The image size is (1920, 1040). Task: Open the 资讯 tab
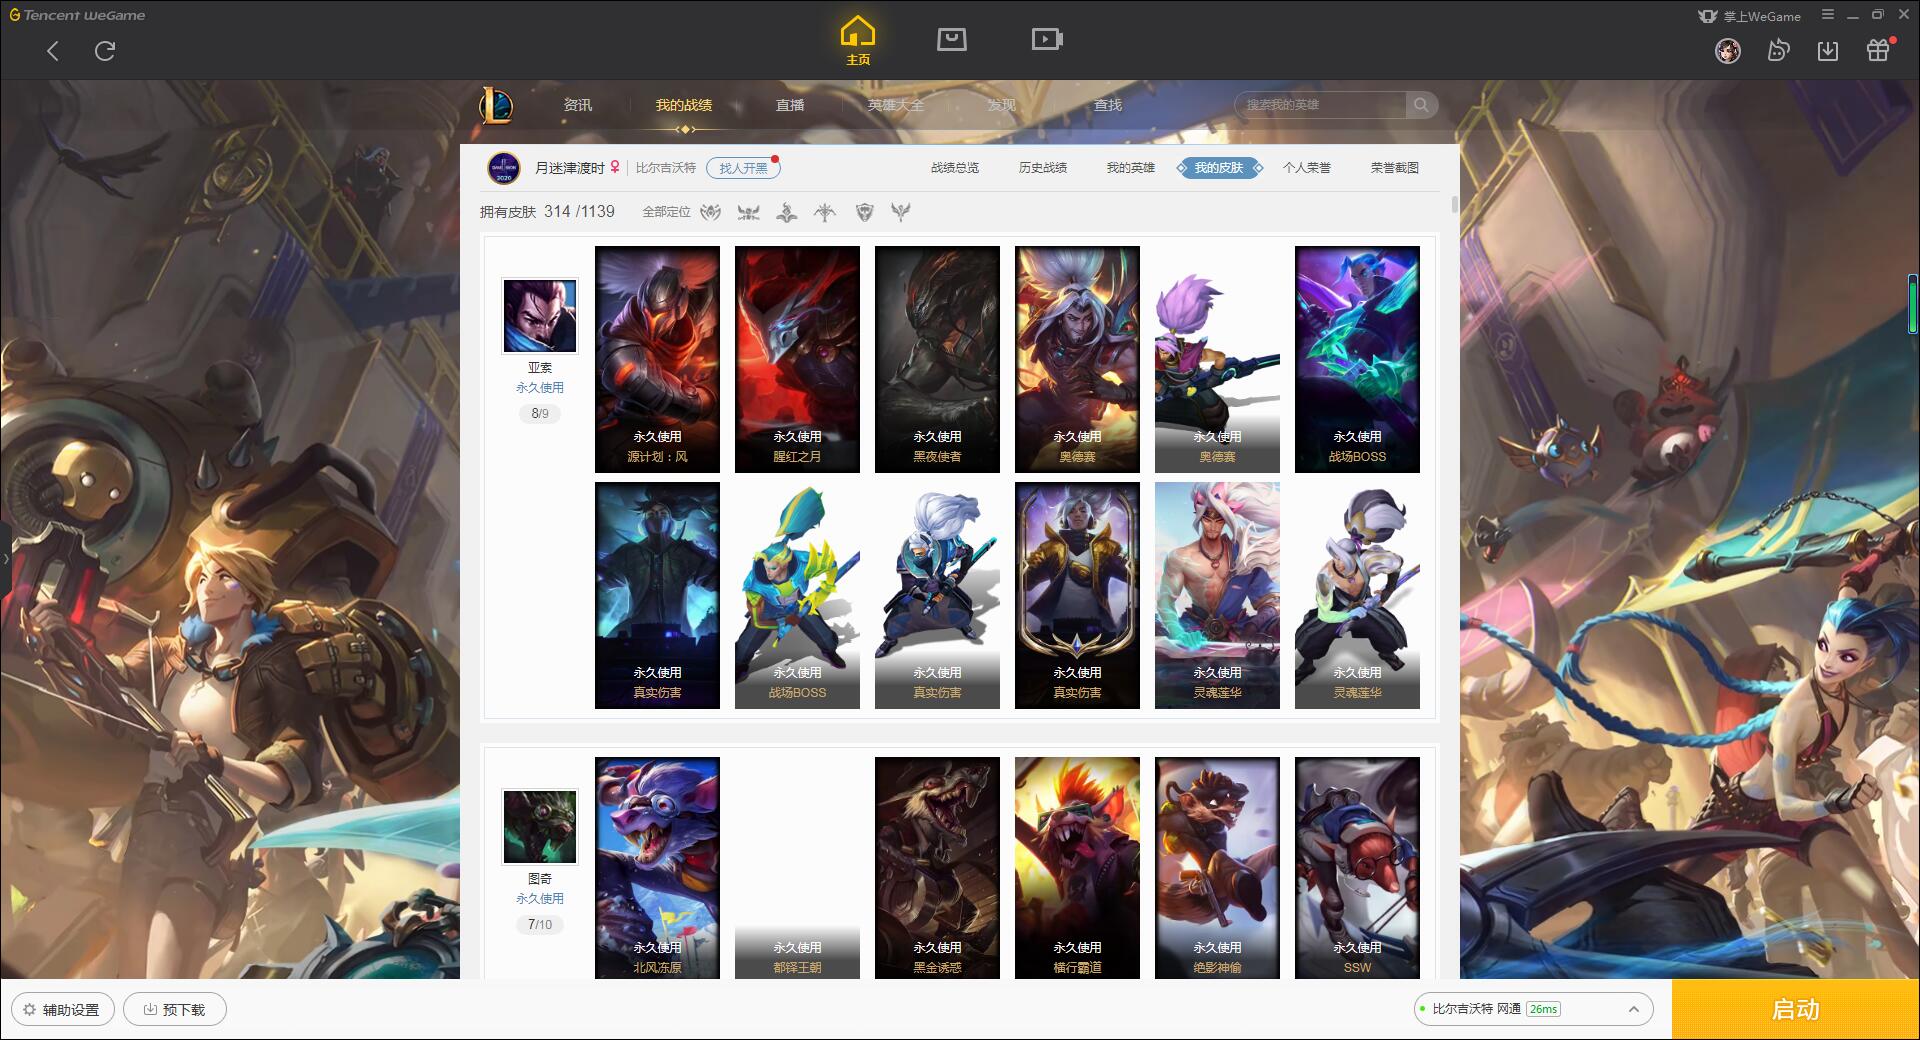click(x=577, y=105)
